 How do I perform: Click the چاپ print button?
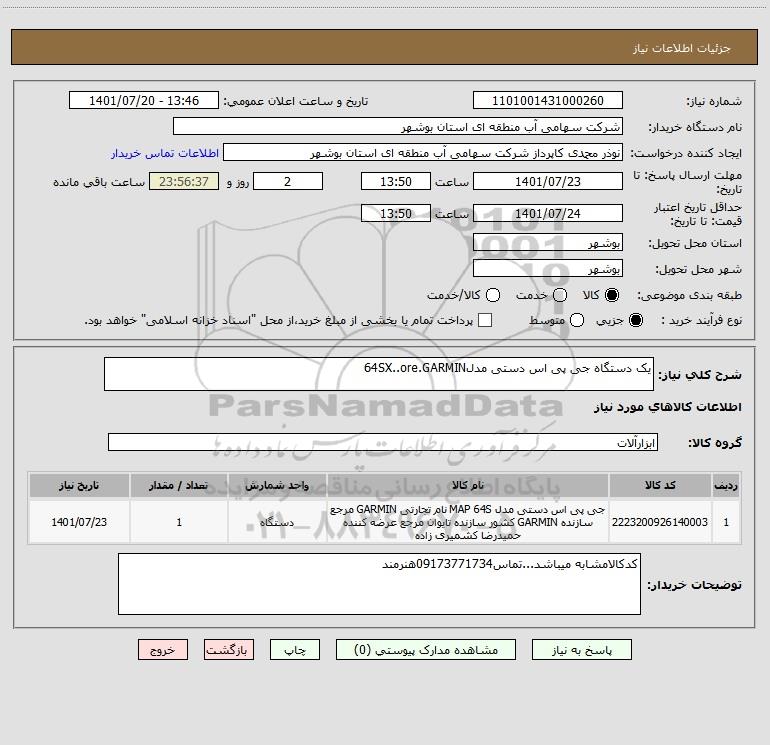(x=295, y=650)
